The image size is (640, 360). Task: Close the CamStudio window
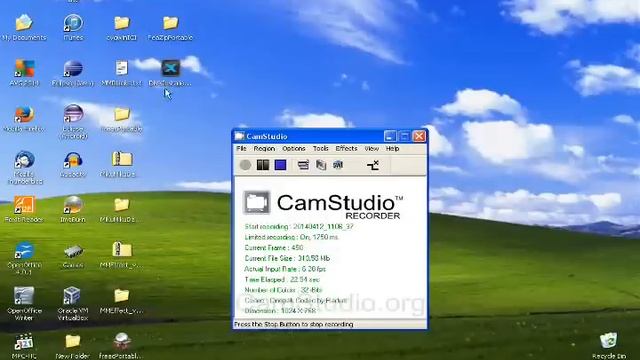(419, 136)
